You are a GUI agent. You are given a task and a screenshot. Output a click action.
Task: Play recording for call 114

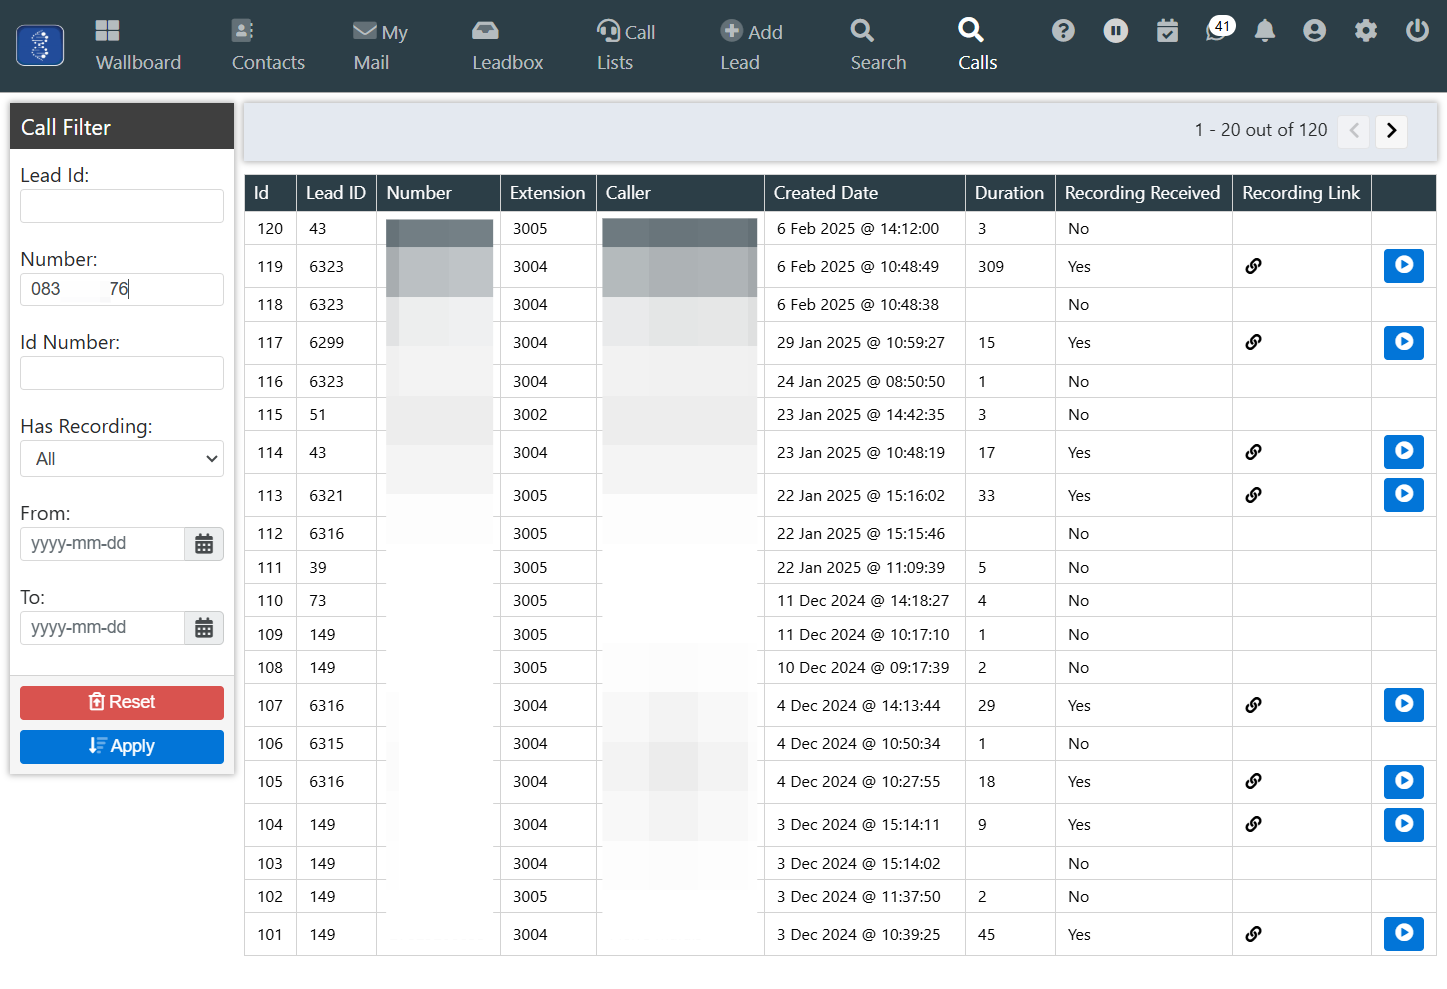click(1404, 452)
